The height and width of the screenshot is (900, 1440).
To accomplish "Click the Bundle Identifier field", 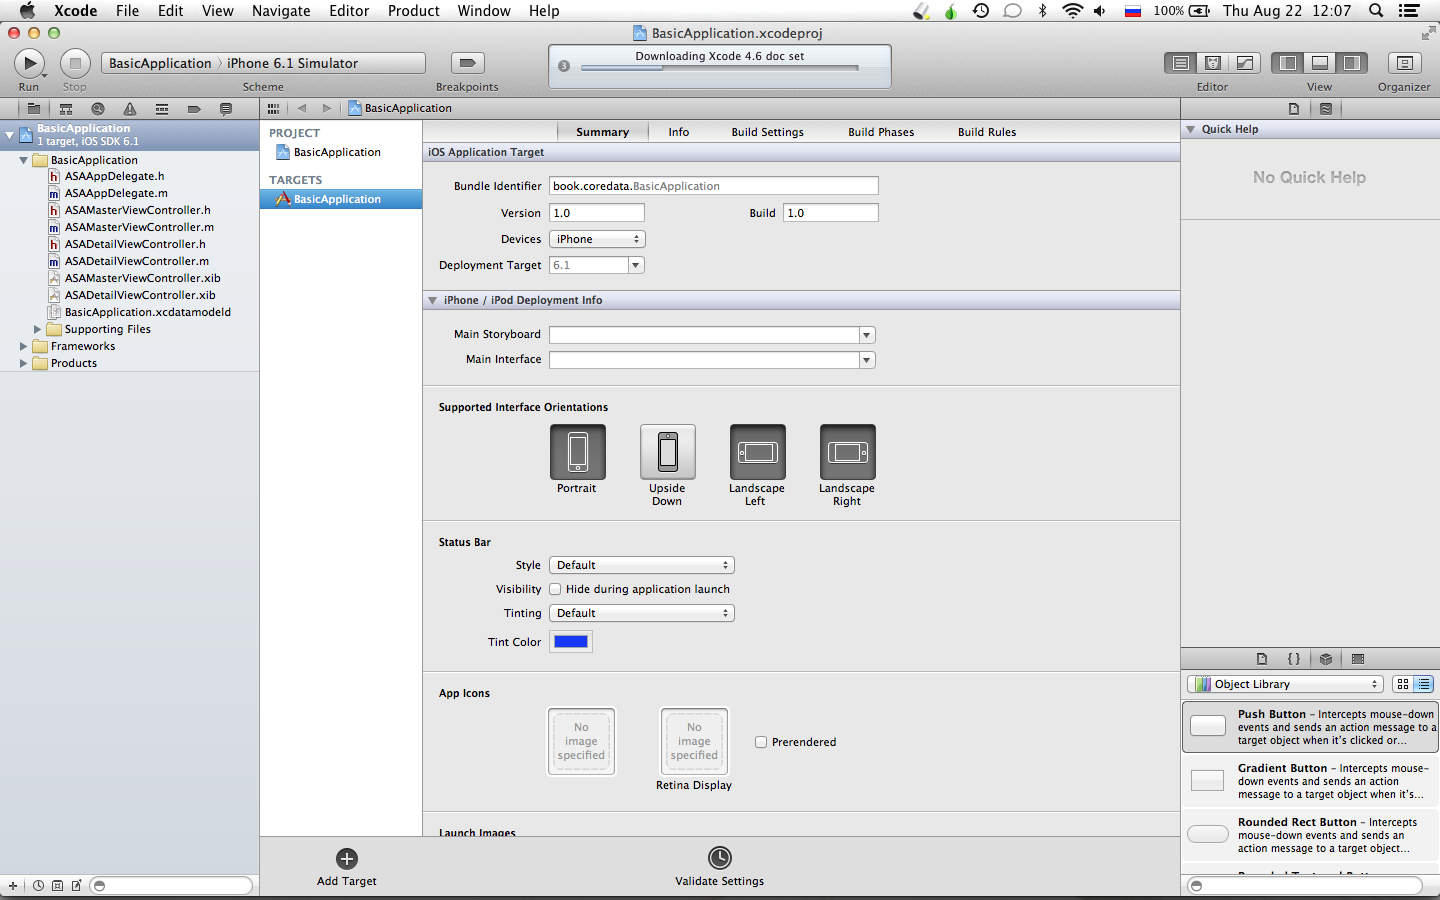I will 714,186.
